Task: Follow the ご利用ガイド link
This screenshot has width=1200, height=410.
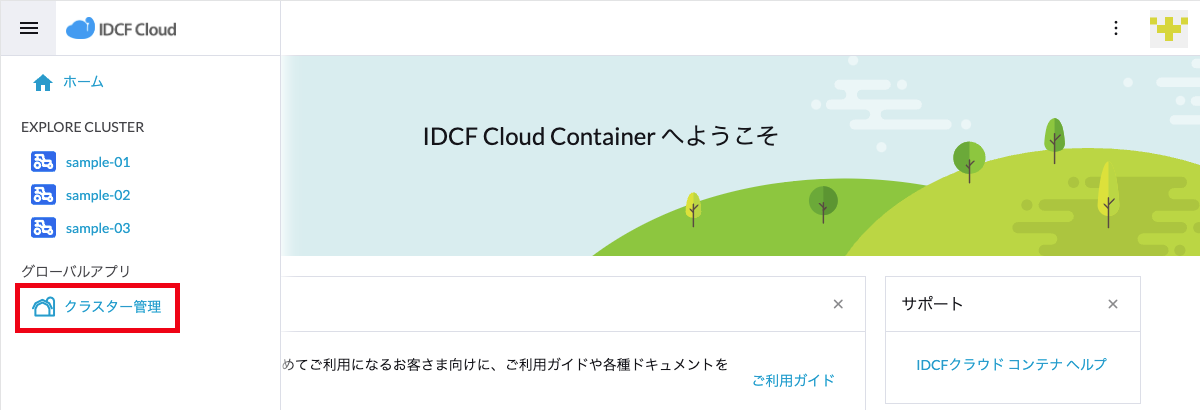Action: [x=793, y=380]
